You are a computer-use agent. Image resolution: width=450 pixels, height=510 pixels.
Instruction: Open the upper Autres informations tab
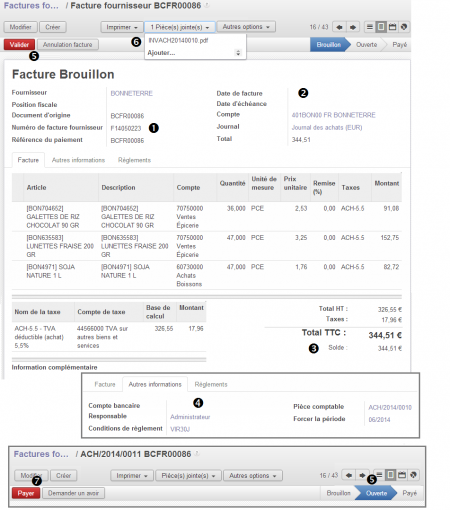tap(78, 160)
